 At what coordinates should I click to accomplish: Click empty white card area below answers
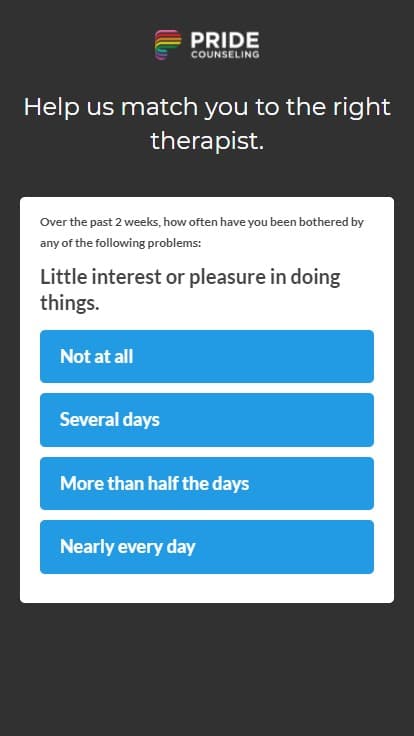pos(207,588)
